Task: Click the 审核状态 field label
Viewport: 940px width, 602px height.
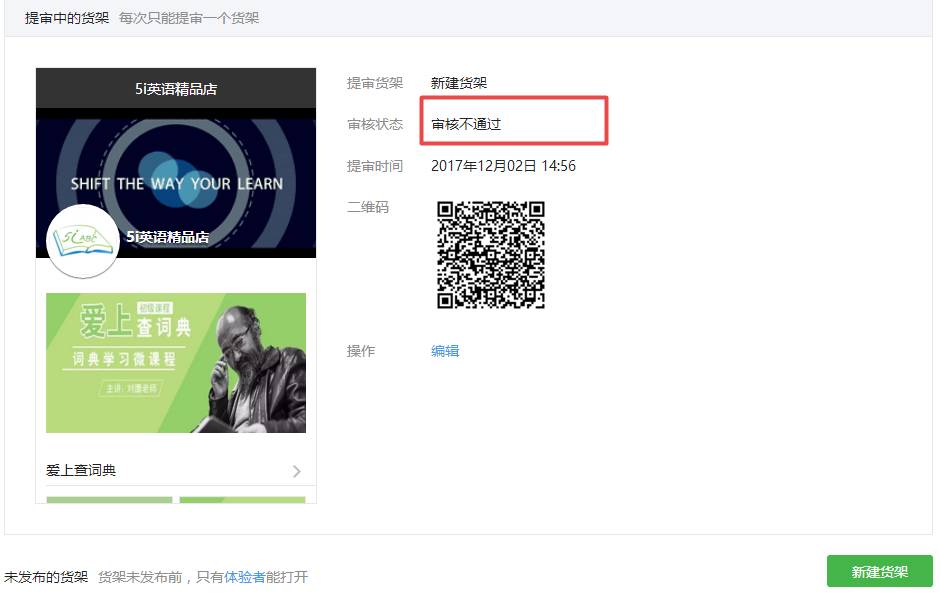Action: pos(375,124)
